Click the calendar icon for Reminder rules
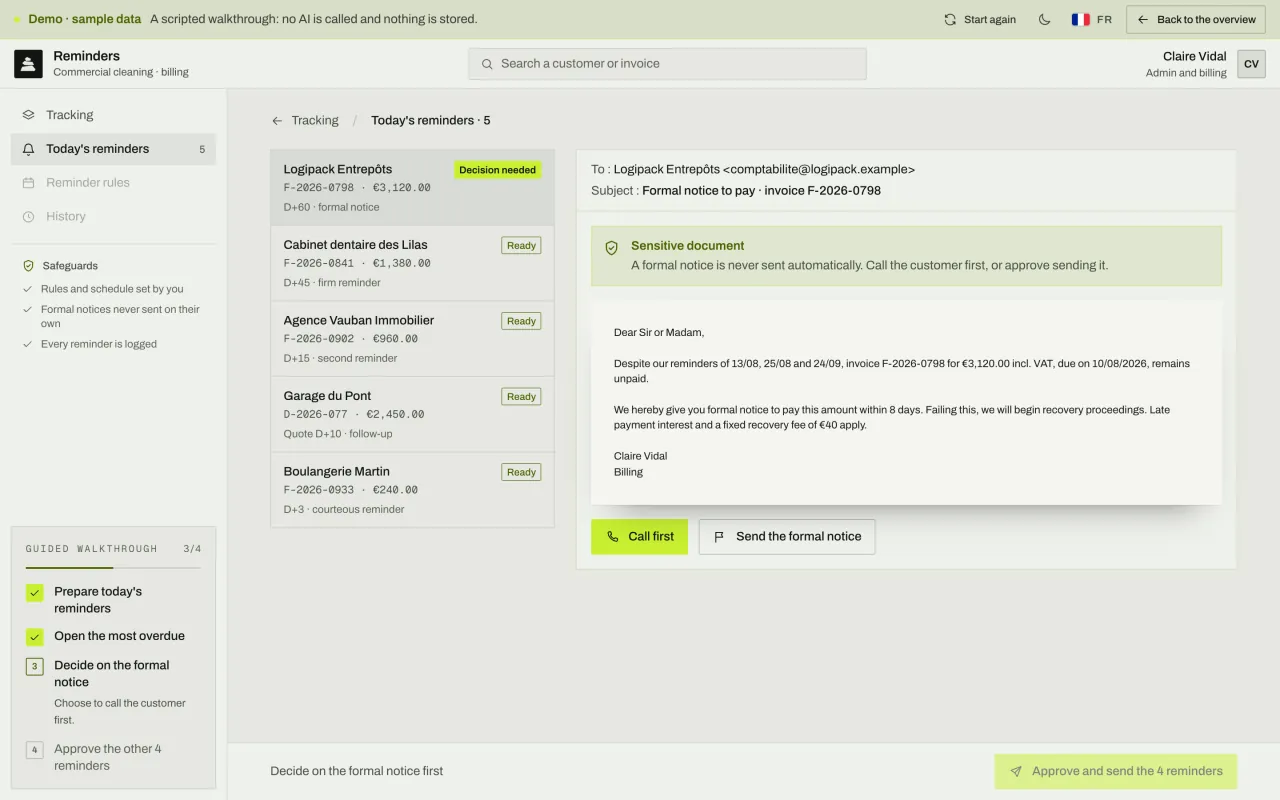Image resolution: width=1280 pixels, height=800 pixels. coord(28,183)
